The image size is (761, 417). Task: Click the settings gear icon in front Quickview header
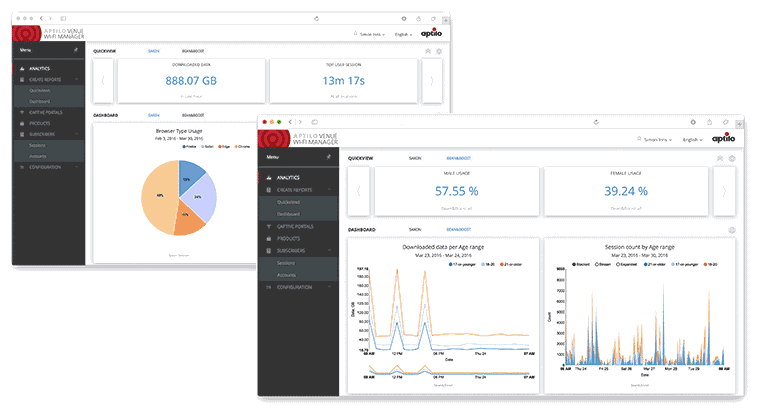point(733,158)
